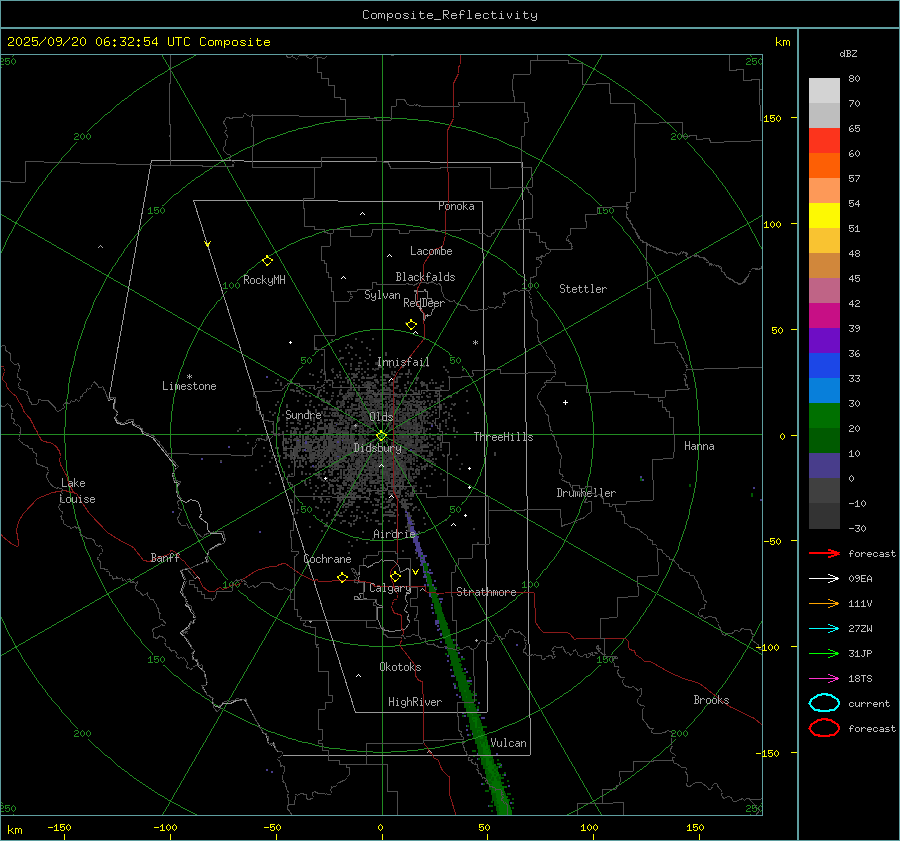This screenshot has width=900, height=841.
Task: Click the radar center marker at Didsbury
Action: coord(381,435)
